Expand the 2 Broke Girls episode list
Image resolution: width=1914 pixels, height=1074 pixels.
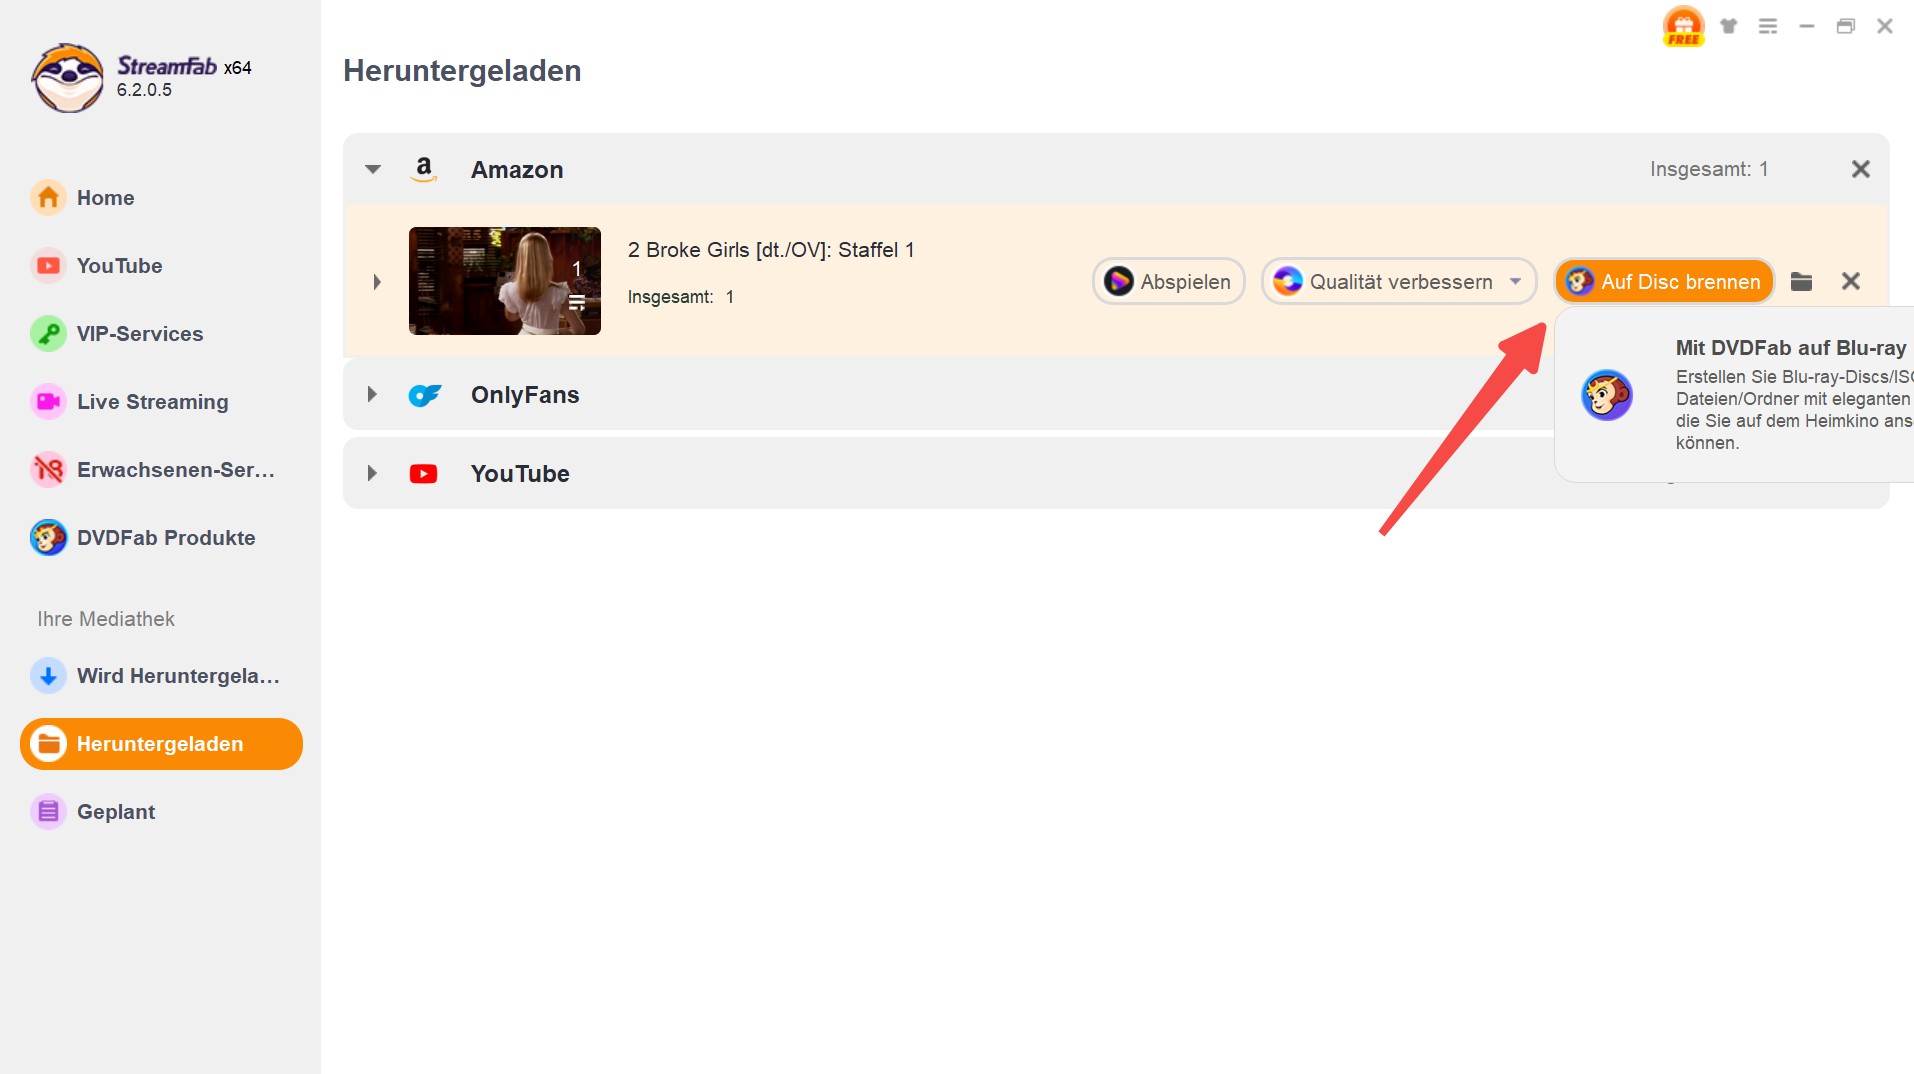[x=377, y=282]
